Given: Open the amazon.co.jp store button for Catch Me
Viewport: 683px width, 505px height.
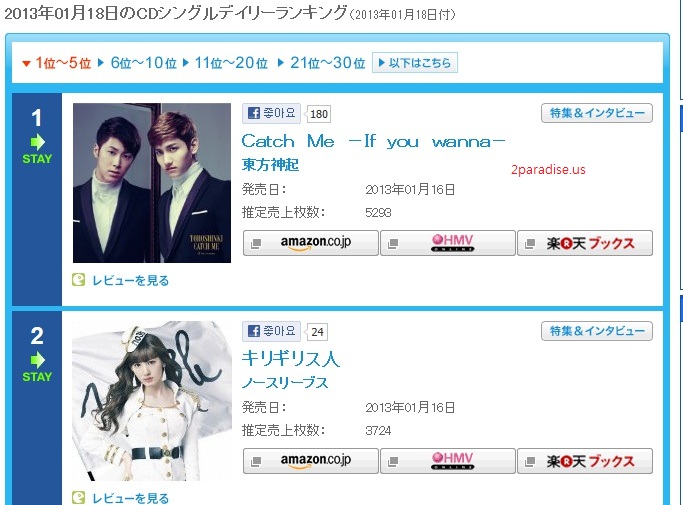Looking at the screenshot, I should click(x=311, y=243).
